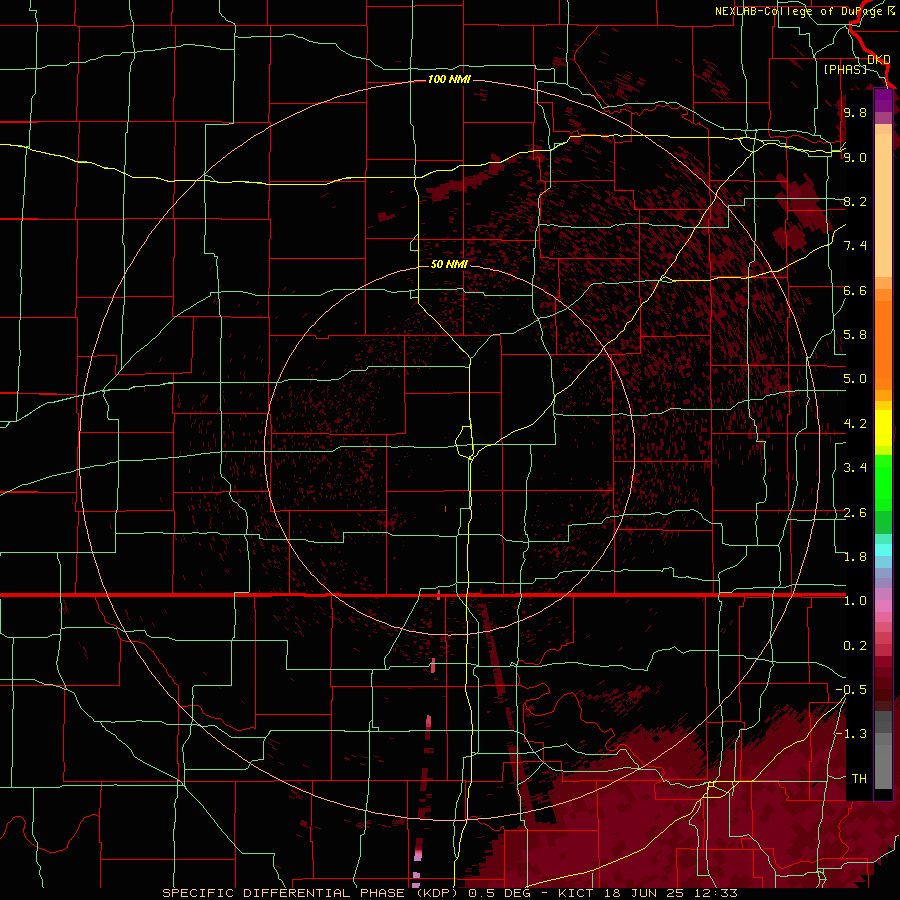Click the 8.2 legend value
The height and width of the screenshot is (900, 900).
[x=855, y=201]
